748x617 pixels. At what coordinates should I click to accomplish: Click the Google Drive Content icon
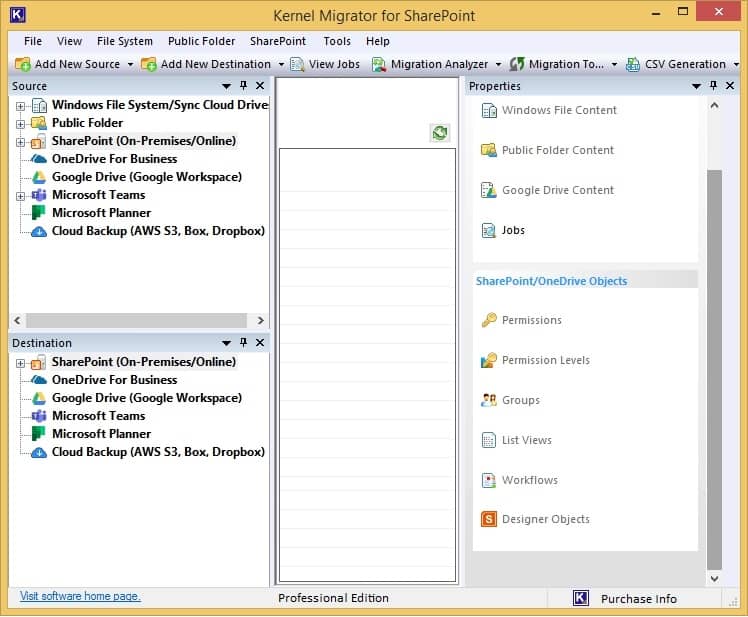(488, 190)
